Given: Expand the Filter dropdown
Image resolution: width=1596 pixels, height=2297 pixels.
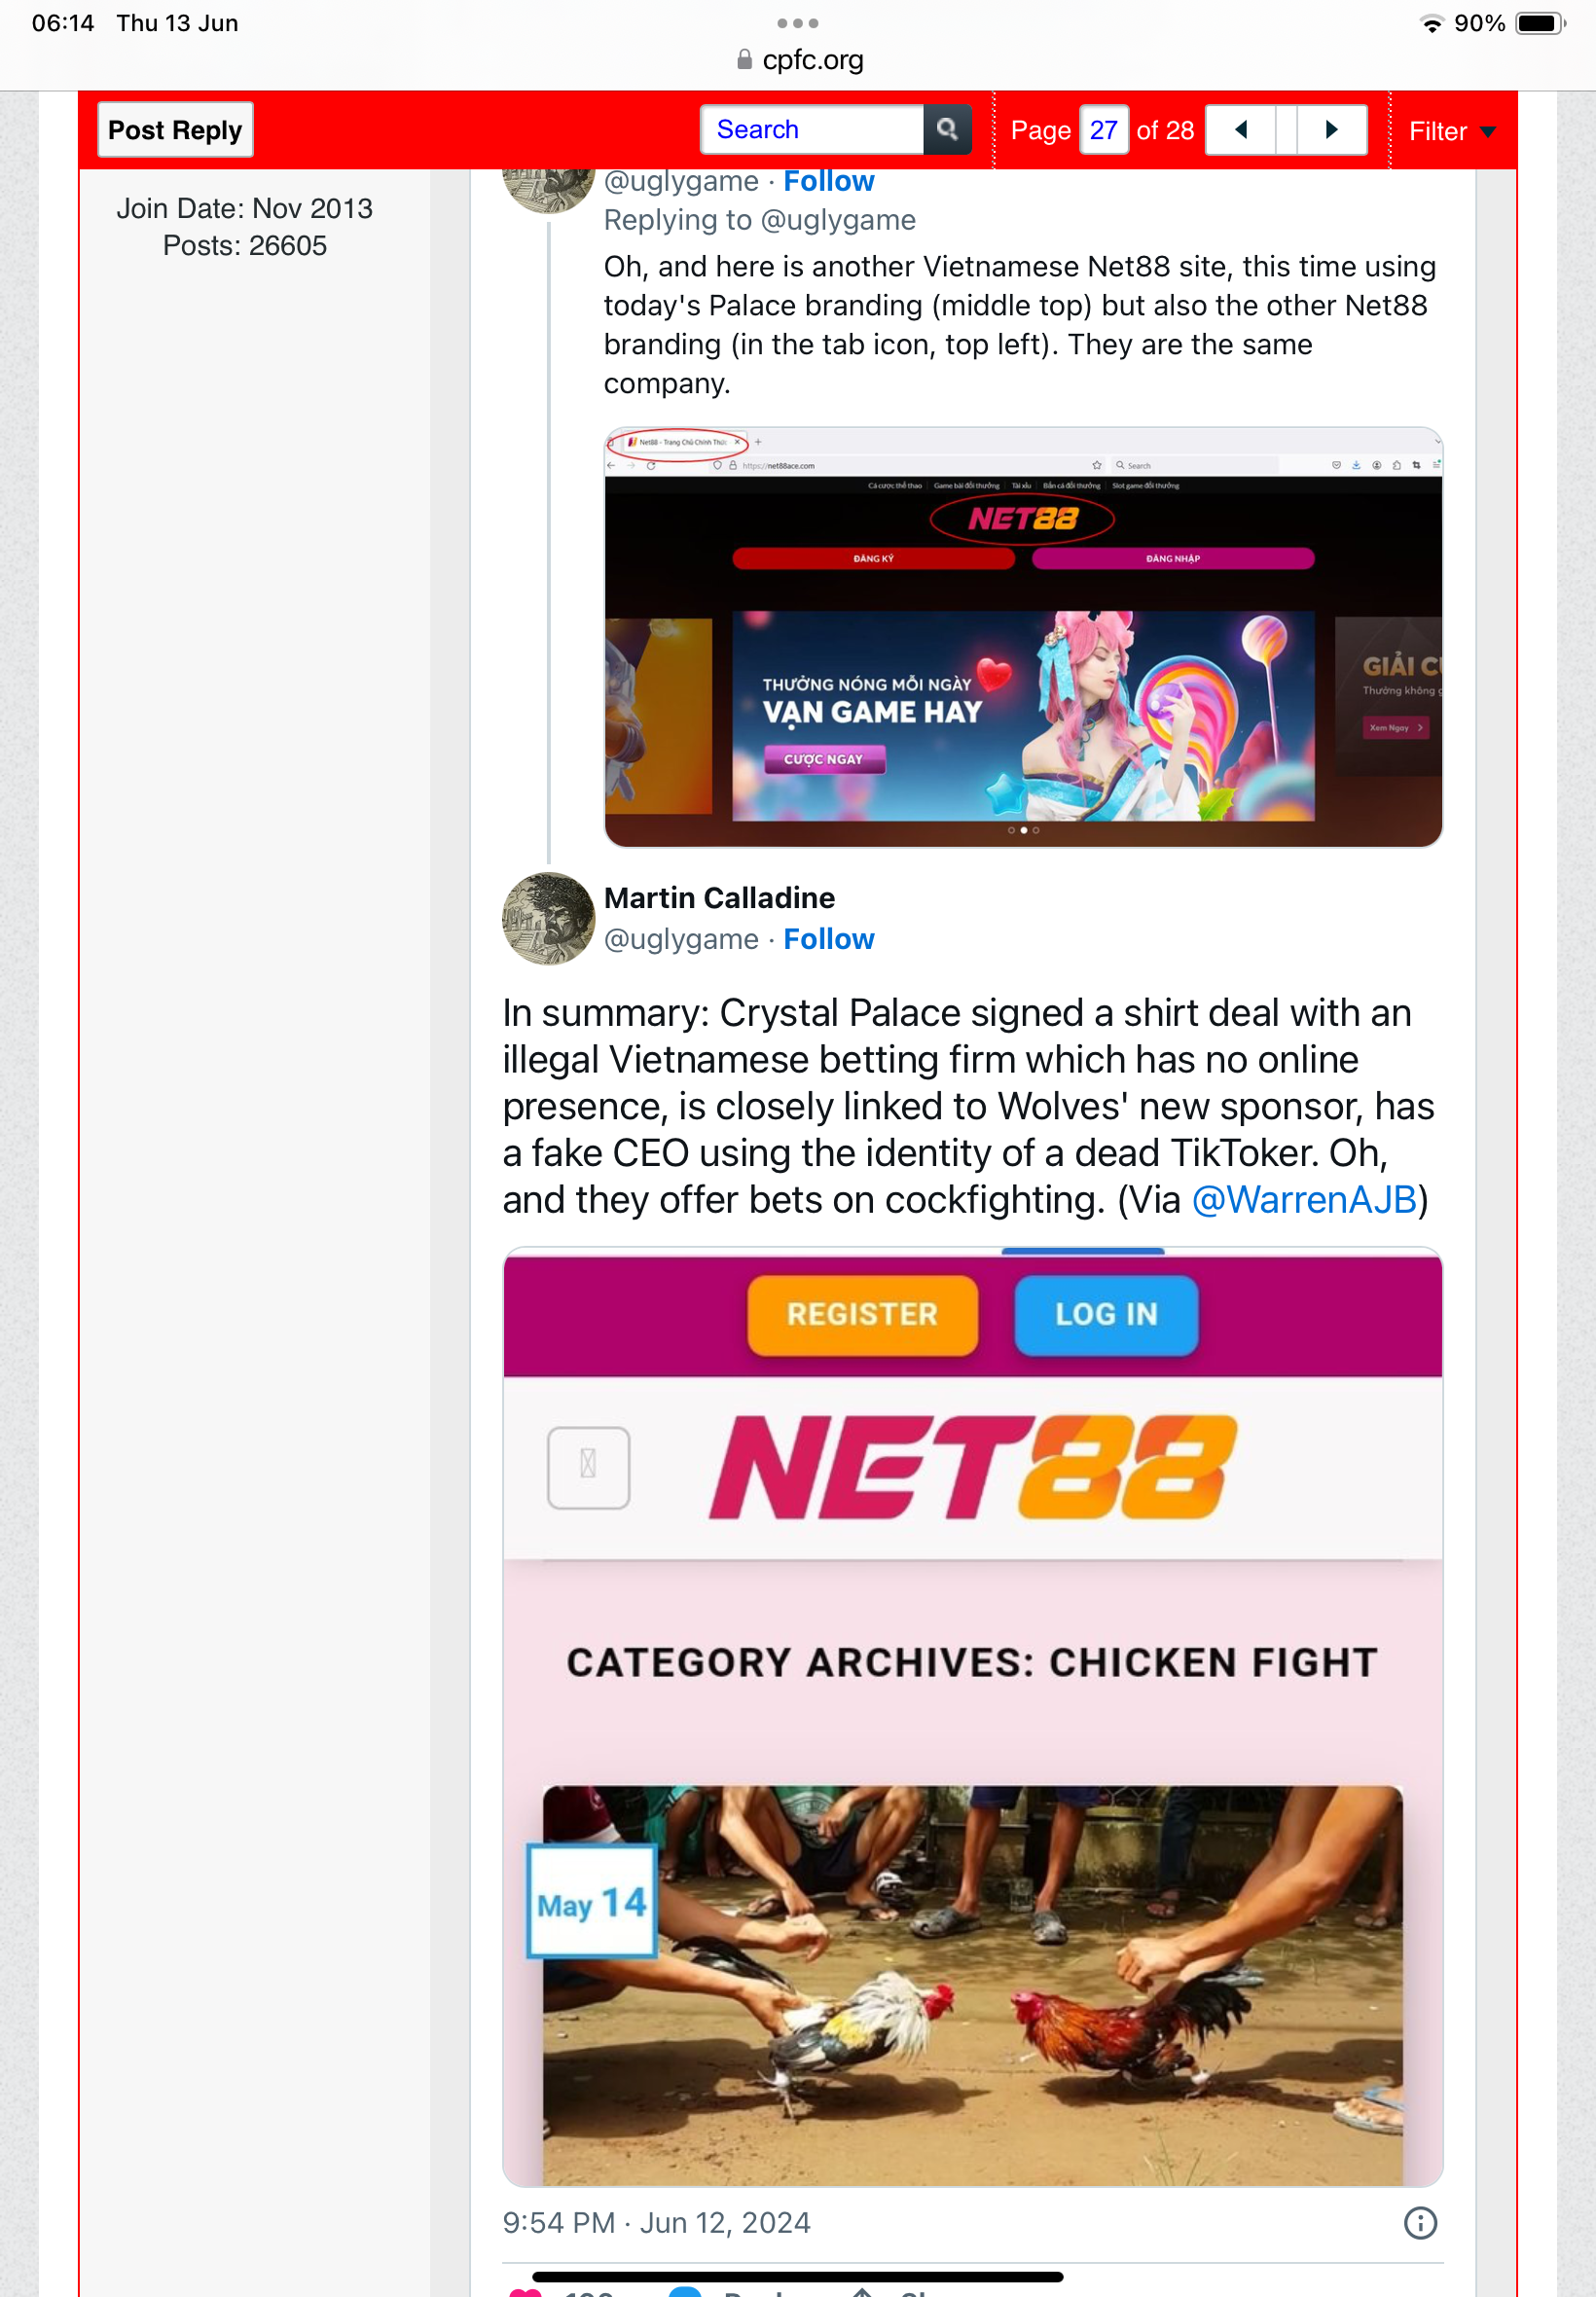Looking at the screenshot, I should [x=1452, y=131].
